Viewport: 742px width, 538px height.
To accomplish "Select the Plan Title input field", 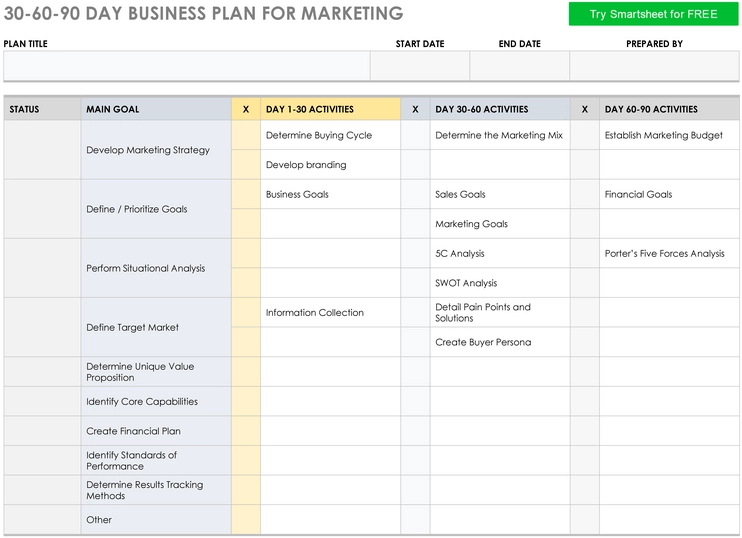I will tap(187, 66).
